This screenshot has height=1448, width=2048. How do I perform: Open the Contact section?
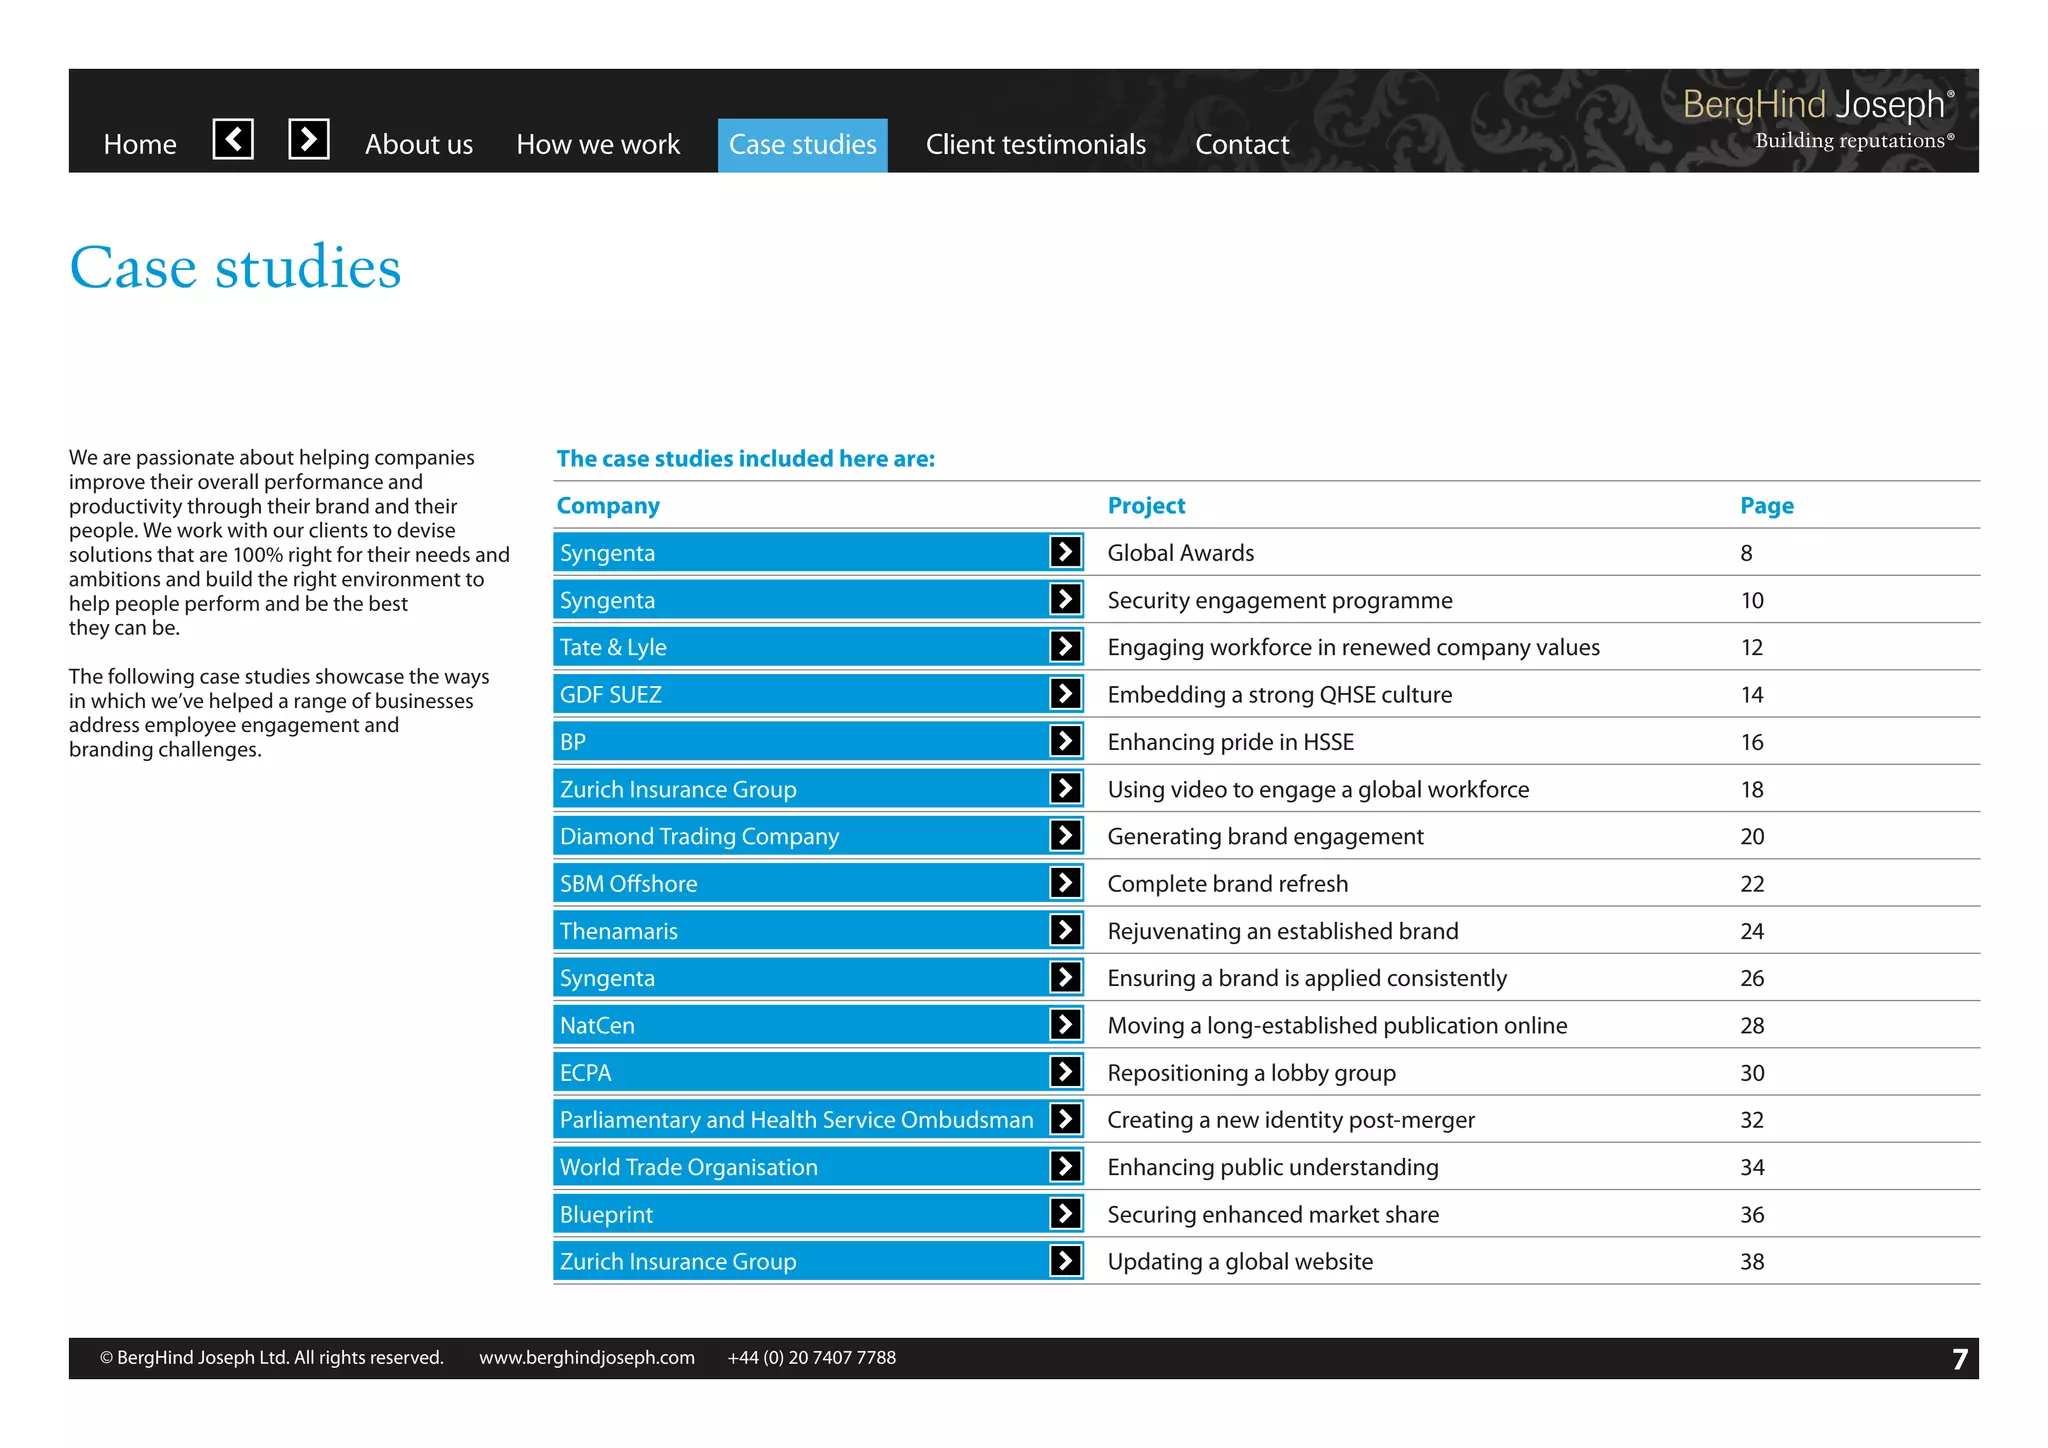pyautogui.click(x=1242, y=145)
